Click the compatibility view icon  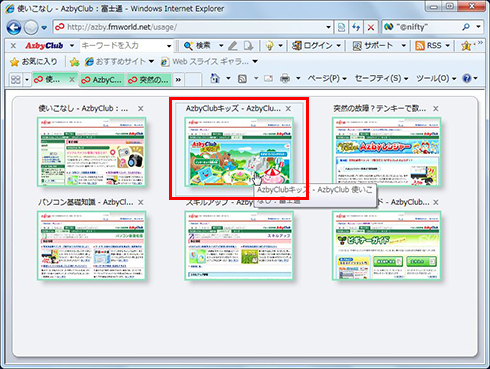point(341,27)
